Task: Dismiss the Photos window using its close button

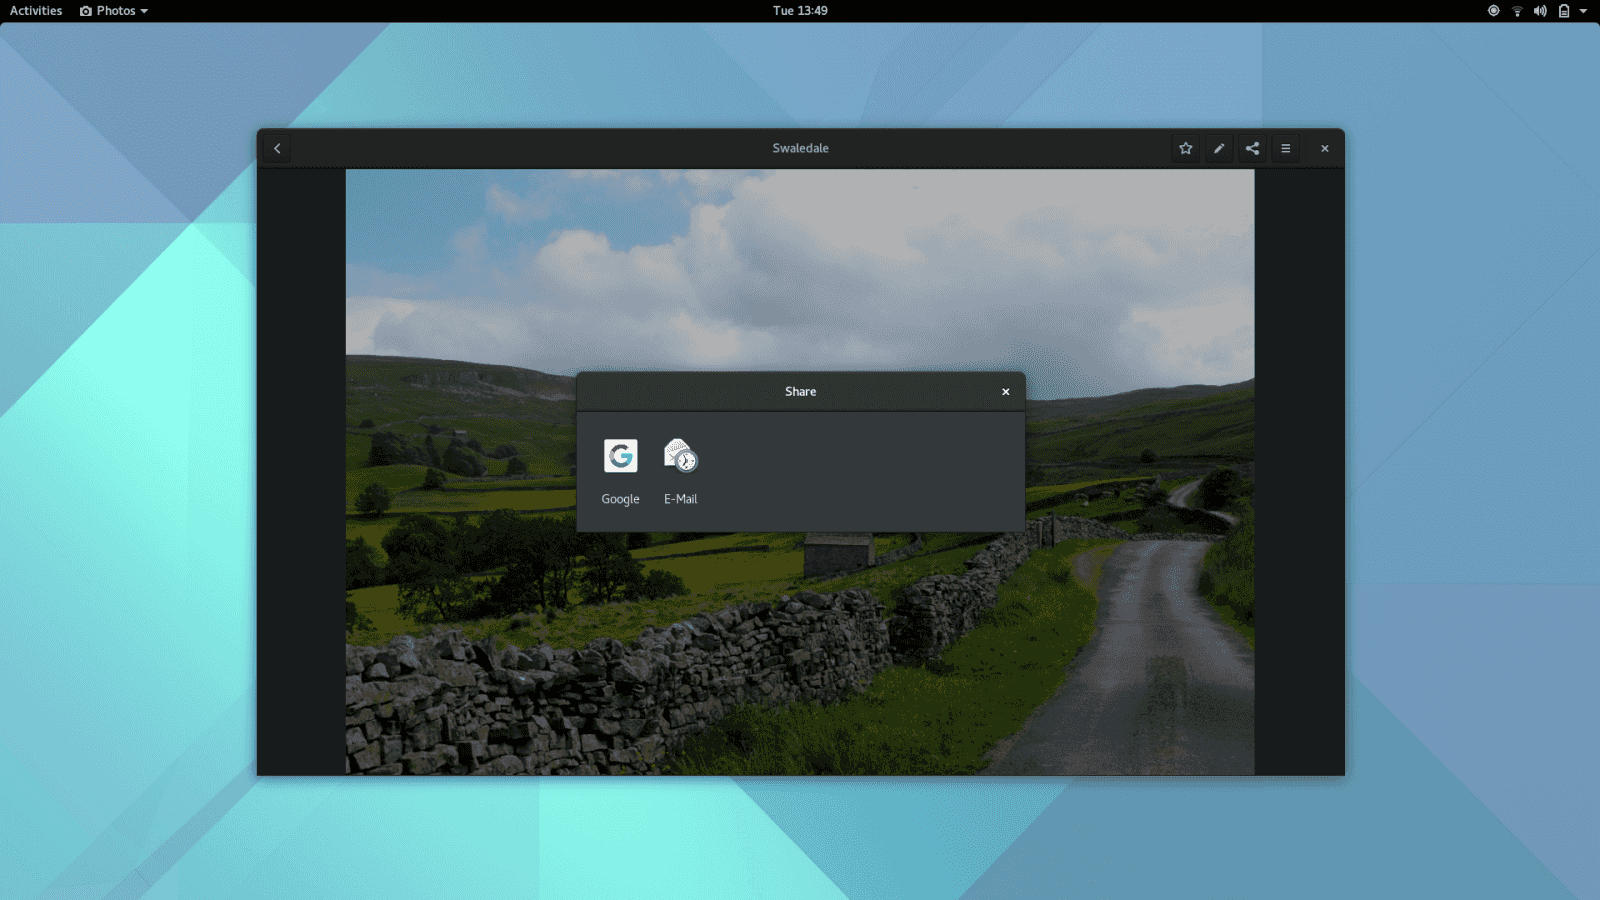Action: click(x=1324, y=148)
